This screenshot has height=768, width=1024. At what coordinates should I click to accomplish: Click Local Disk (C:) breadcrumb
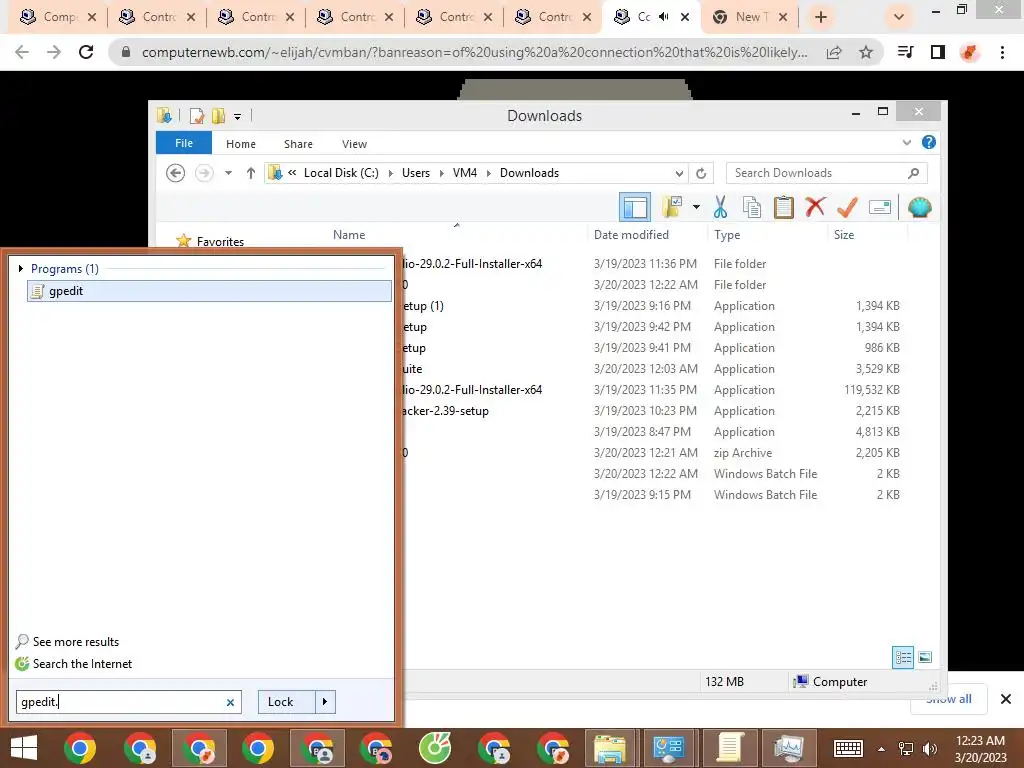(x=341, y=173)
